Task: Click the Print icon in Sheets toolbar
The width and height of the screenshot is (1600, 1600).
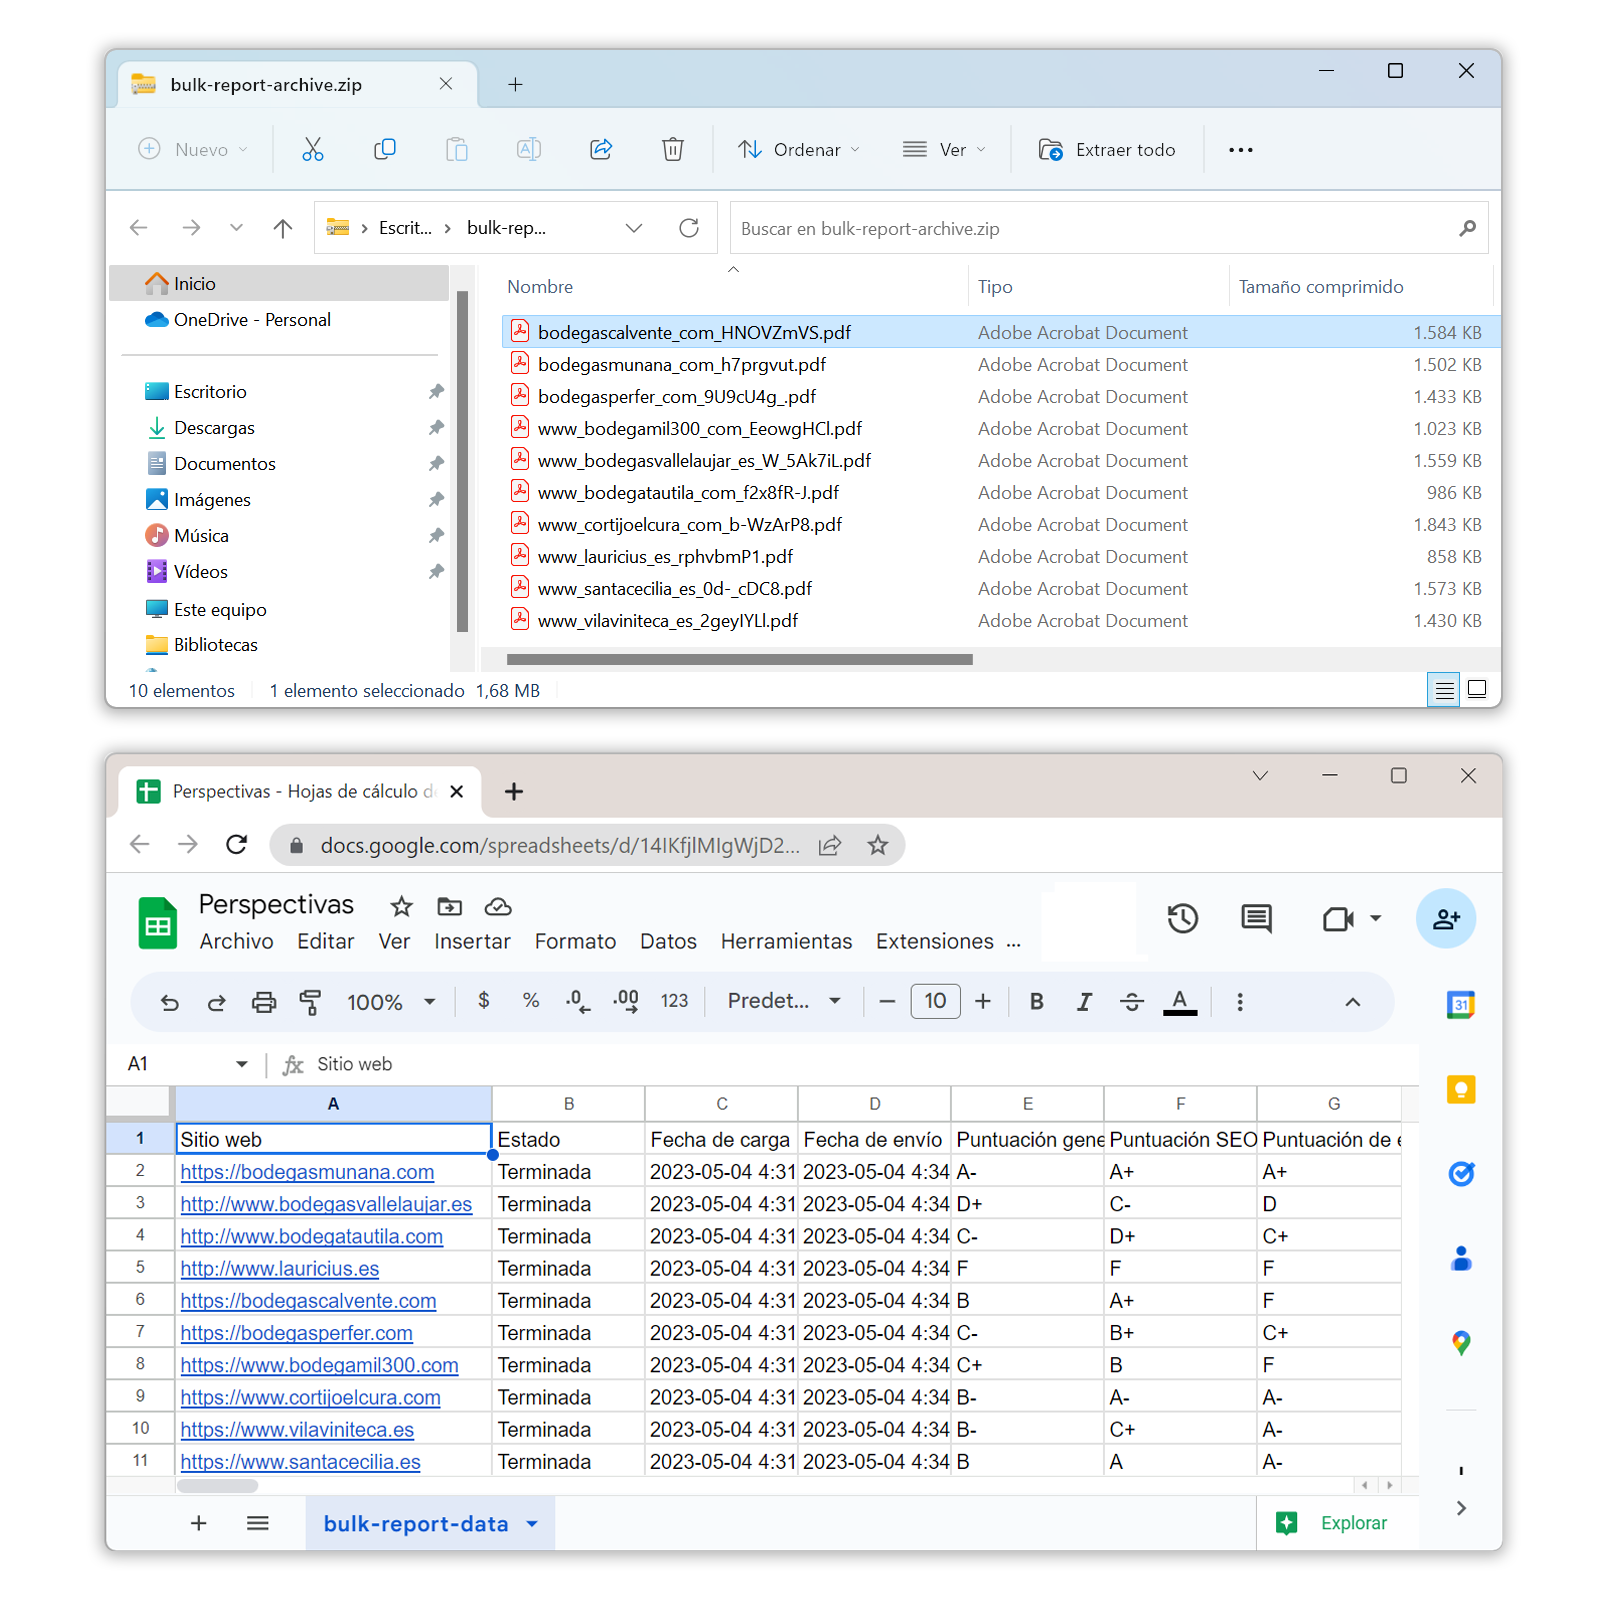Action: click(264, 1002)
